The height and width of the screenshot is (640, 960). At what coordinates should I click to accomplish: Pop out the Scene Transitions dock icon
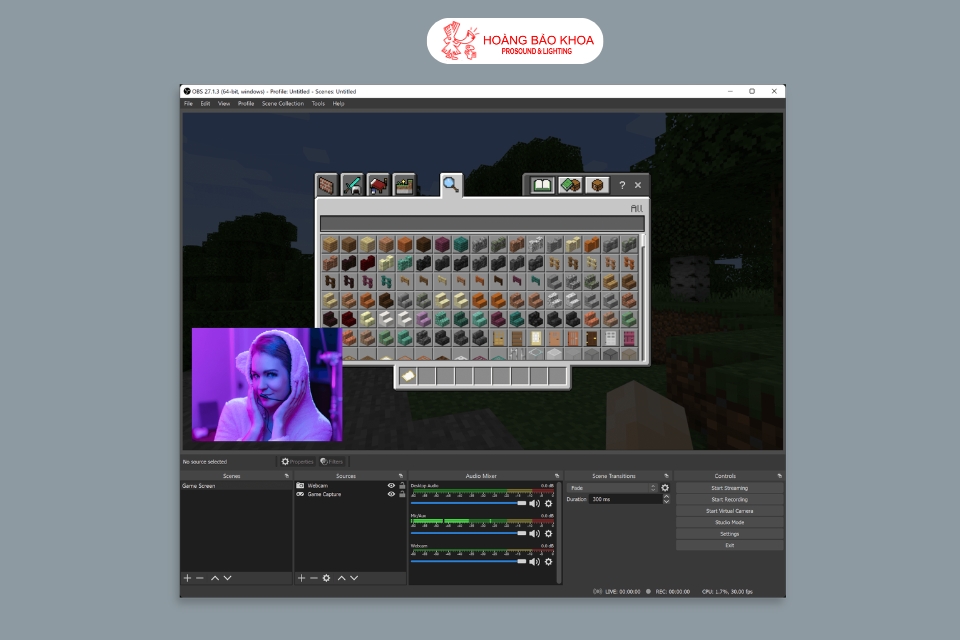666,476
